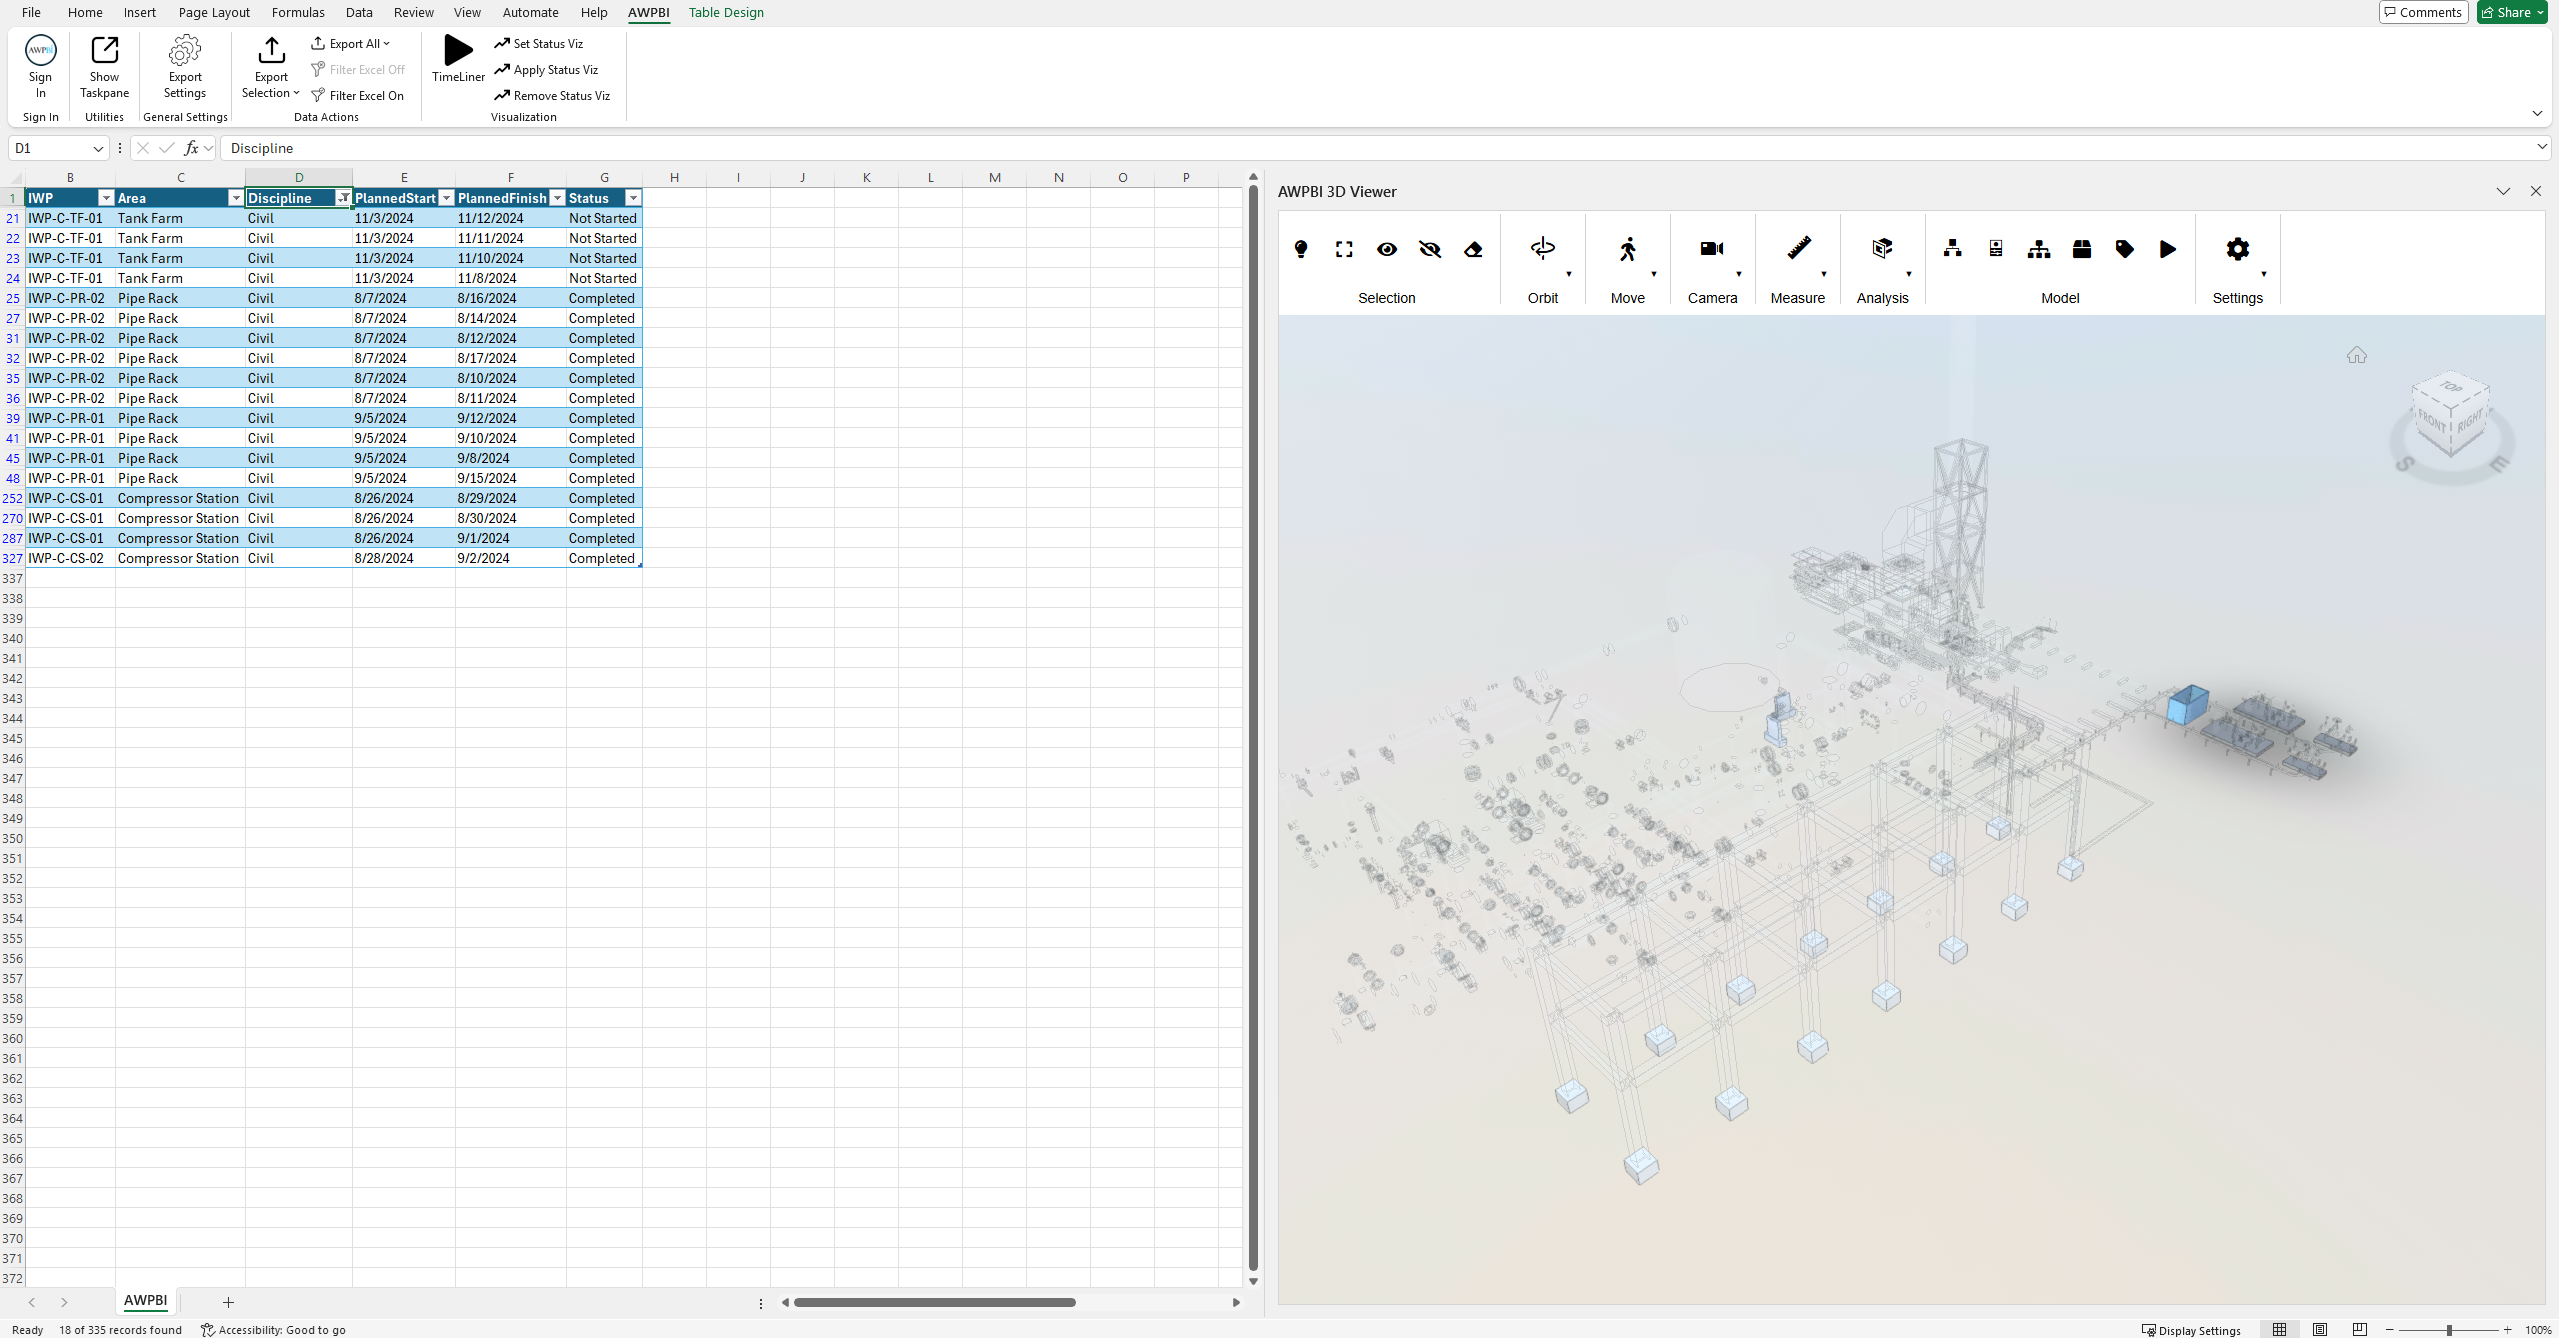The height and width of the screenshot is (1338, 2559).
Task: Launch the TimeLiner play button
Action: coord(458,58)
